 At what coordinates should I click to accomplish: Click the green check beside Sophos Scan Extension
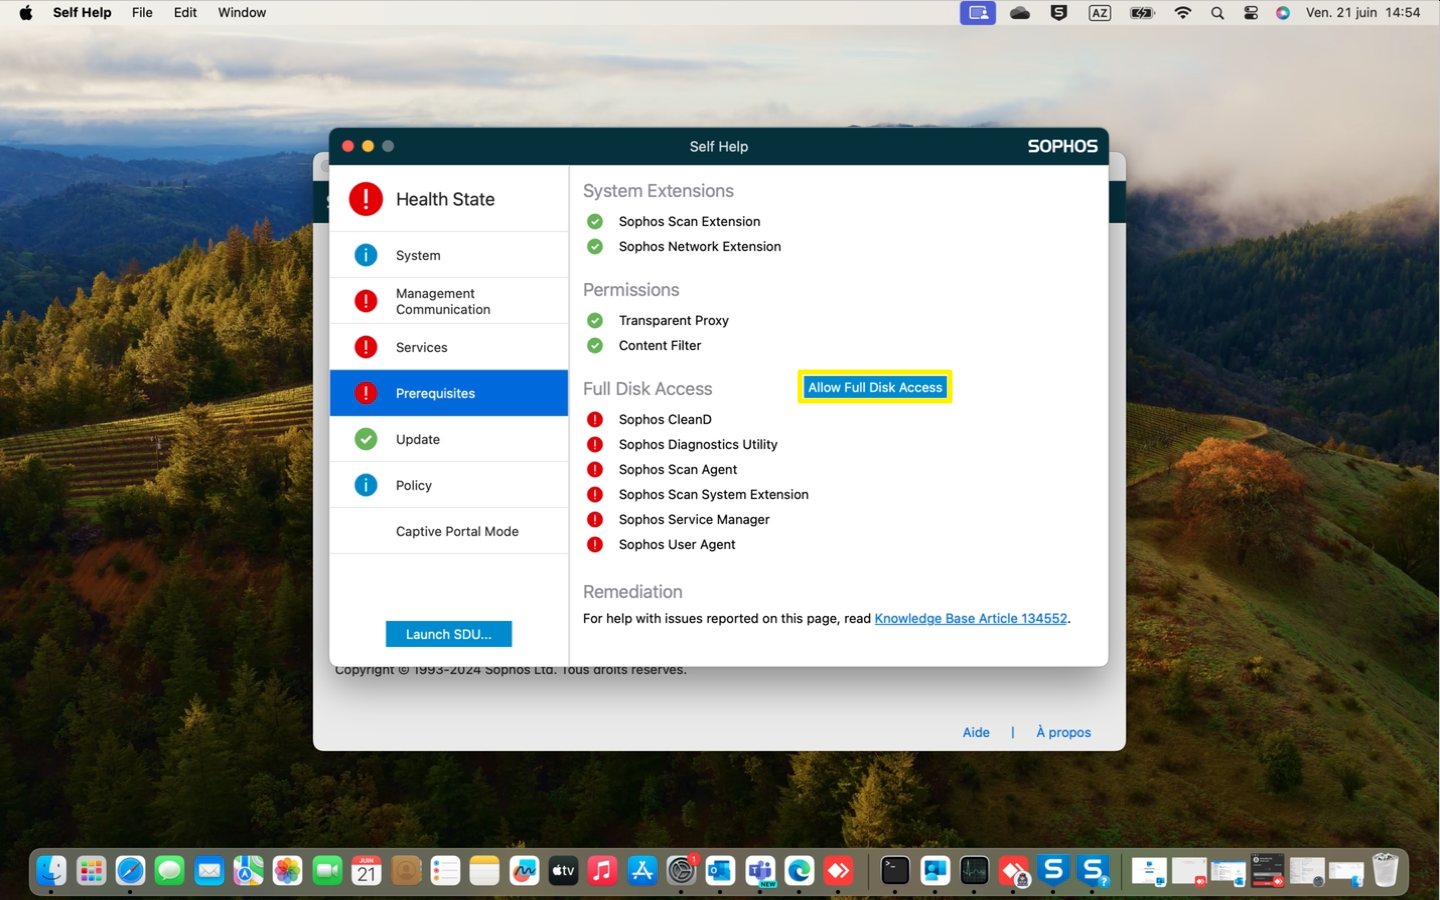(595, 221)
